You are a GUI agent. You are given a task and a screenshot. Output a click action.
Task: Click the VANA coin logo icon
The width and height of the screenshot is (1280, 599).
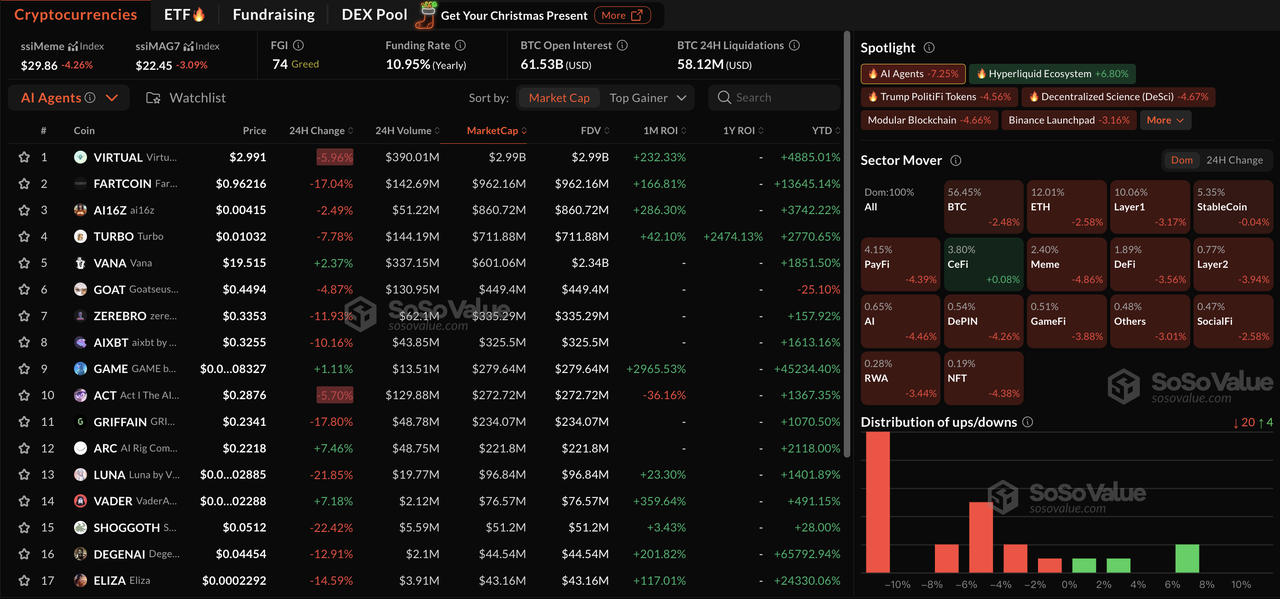tap(80, 263)
